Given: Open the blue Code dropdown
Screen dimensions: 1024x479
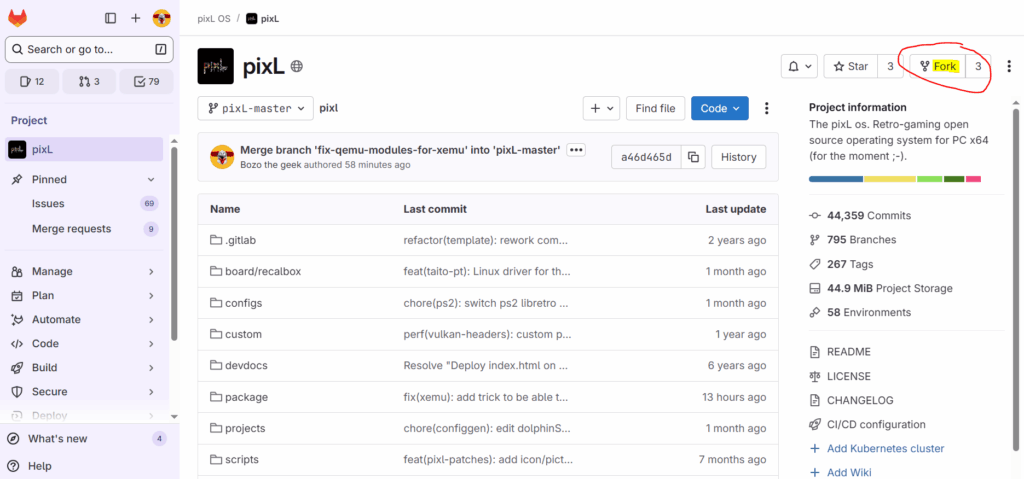Looking at the screenshot, I should (720, 108).
